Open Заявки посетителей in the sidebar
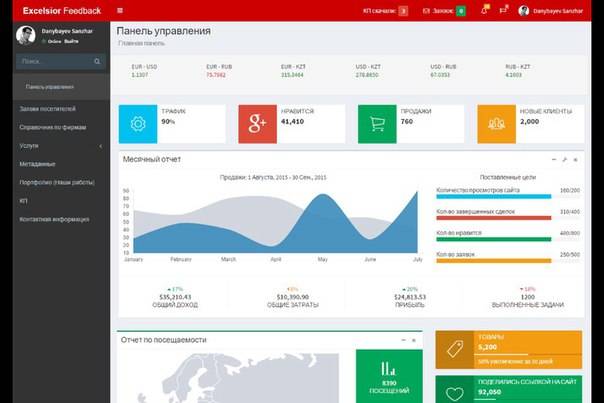The image size is (604, 403). pyautogui.click(x=47, y=108)
